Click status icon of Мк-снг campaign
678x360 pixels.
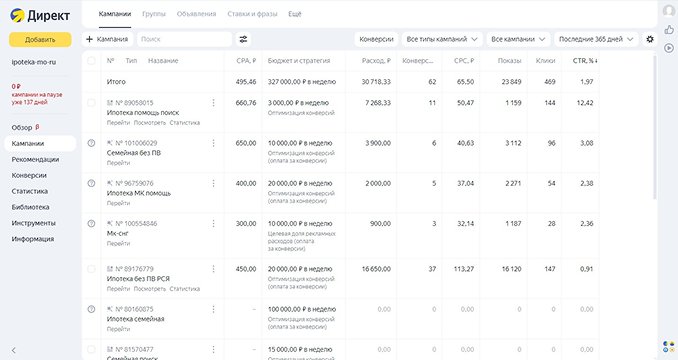pyautogui.click(x=91, y=223)
